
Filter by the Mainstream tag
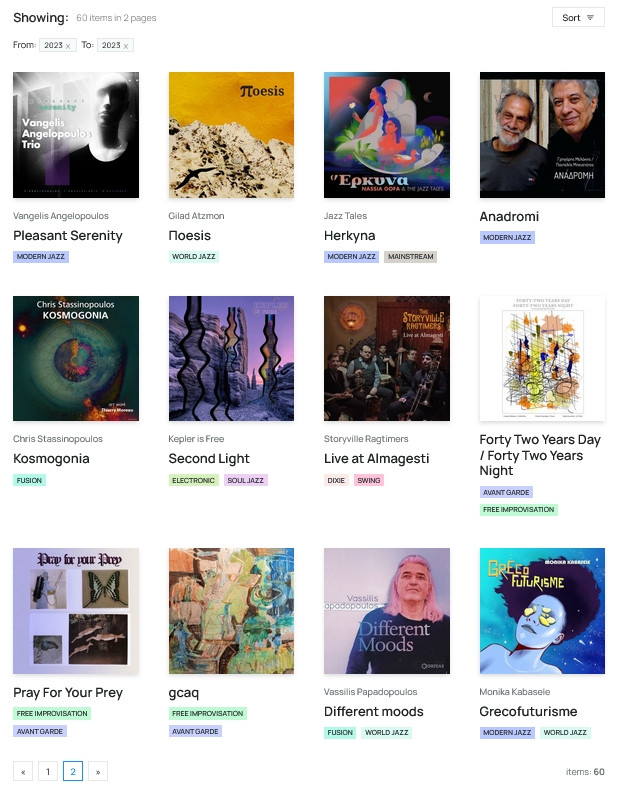coord(411,257)
